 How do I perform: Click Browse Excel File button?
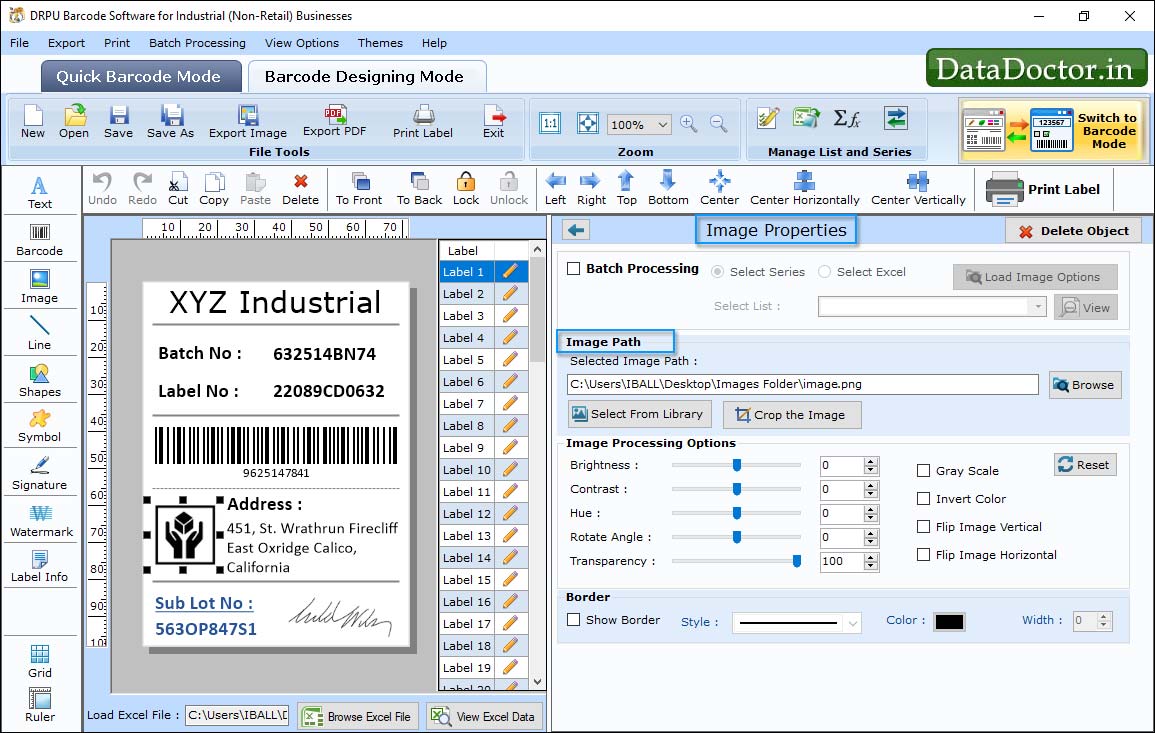358,716
